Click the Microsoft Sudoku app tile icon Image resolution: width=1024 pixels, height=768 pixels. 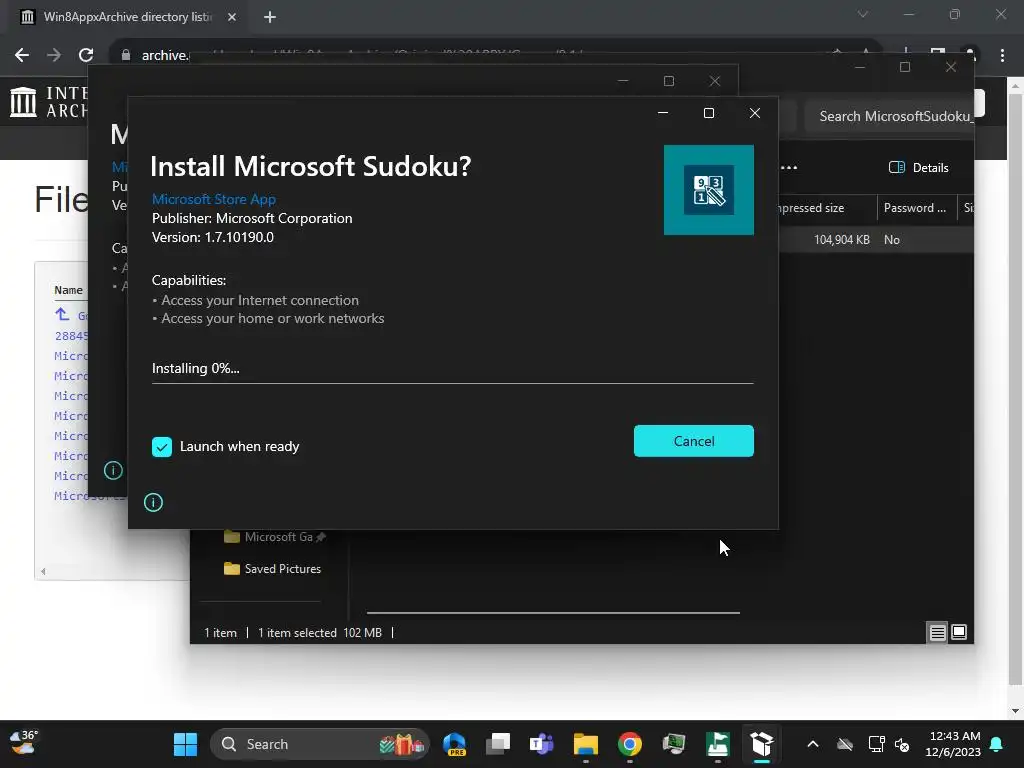point(709,190)
